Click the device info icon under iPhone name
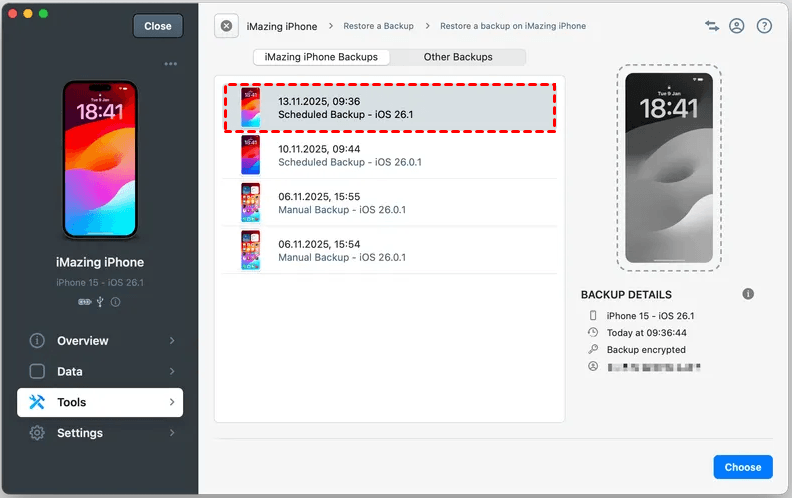Screen dimensions: 792x498 pos(116,302)
